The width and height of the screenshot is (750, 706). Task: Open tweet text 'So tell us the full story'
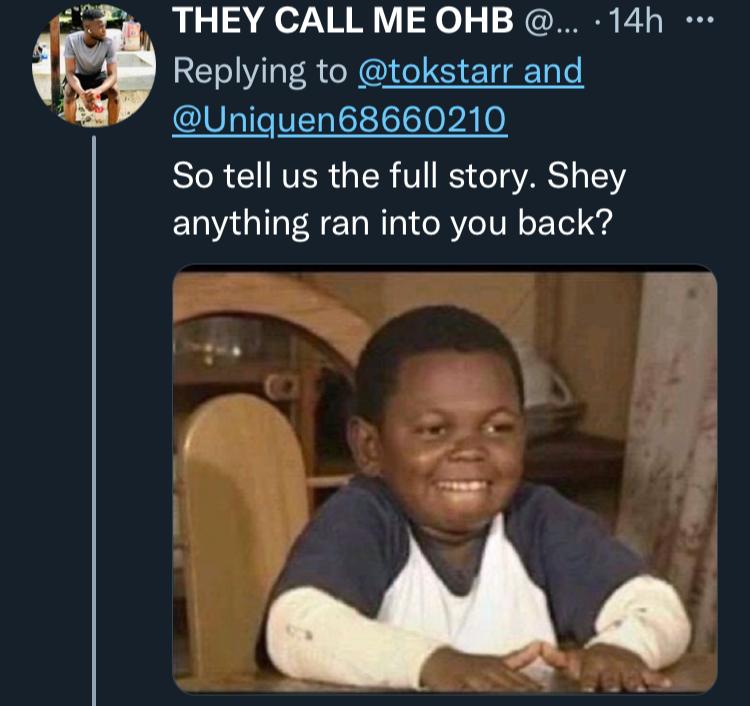tap(355, 176)
